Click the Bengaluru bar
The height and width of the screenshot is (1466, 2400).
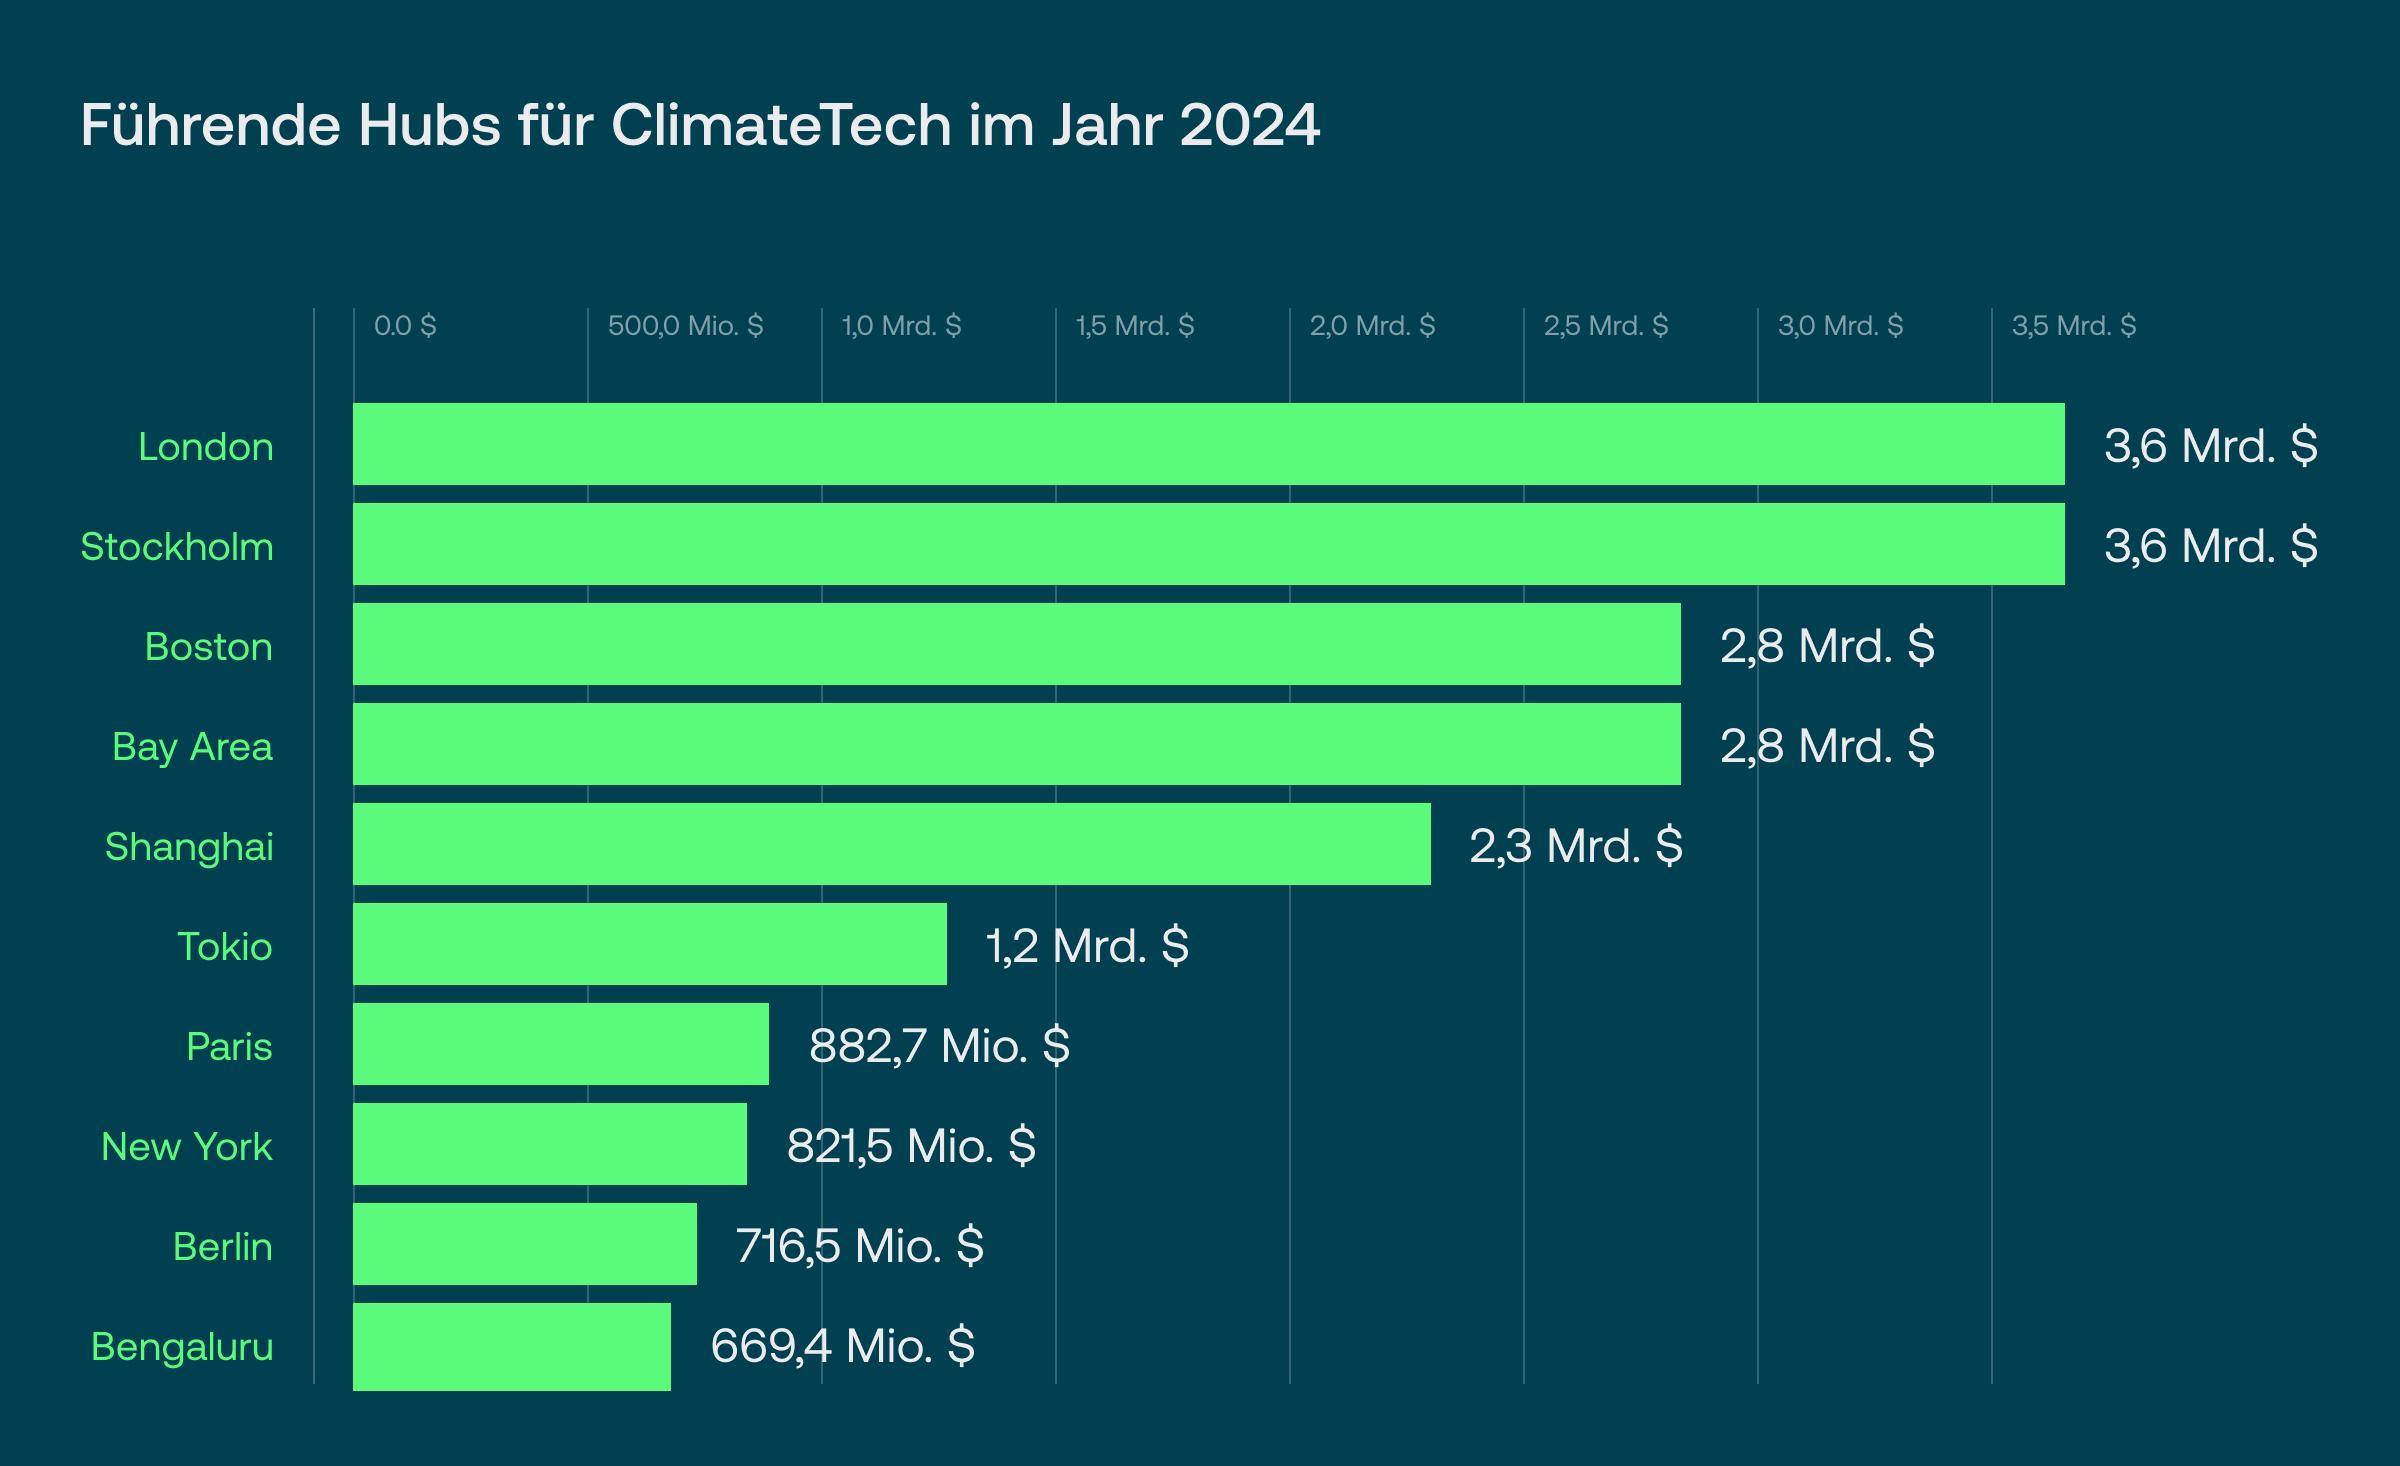(511, 1346)
